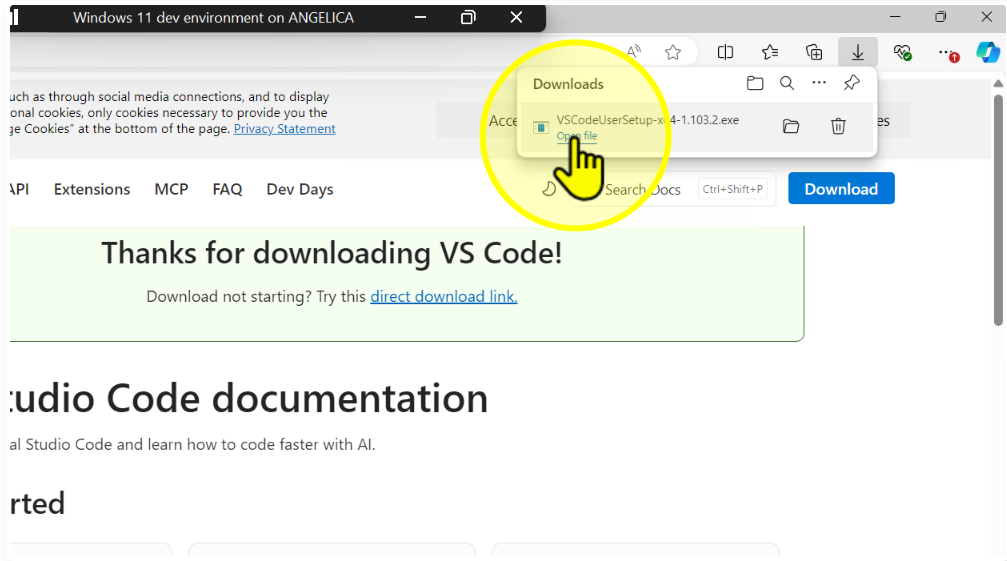Image resolution: width=1007 pixels, height=561 pixels.
Task: Restore the ANGELICA VM connection window
Action: pos(468,17)
